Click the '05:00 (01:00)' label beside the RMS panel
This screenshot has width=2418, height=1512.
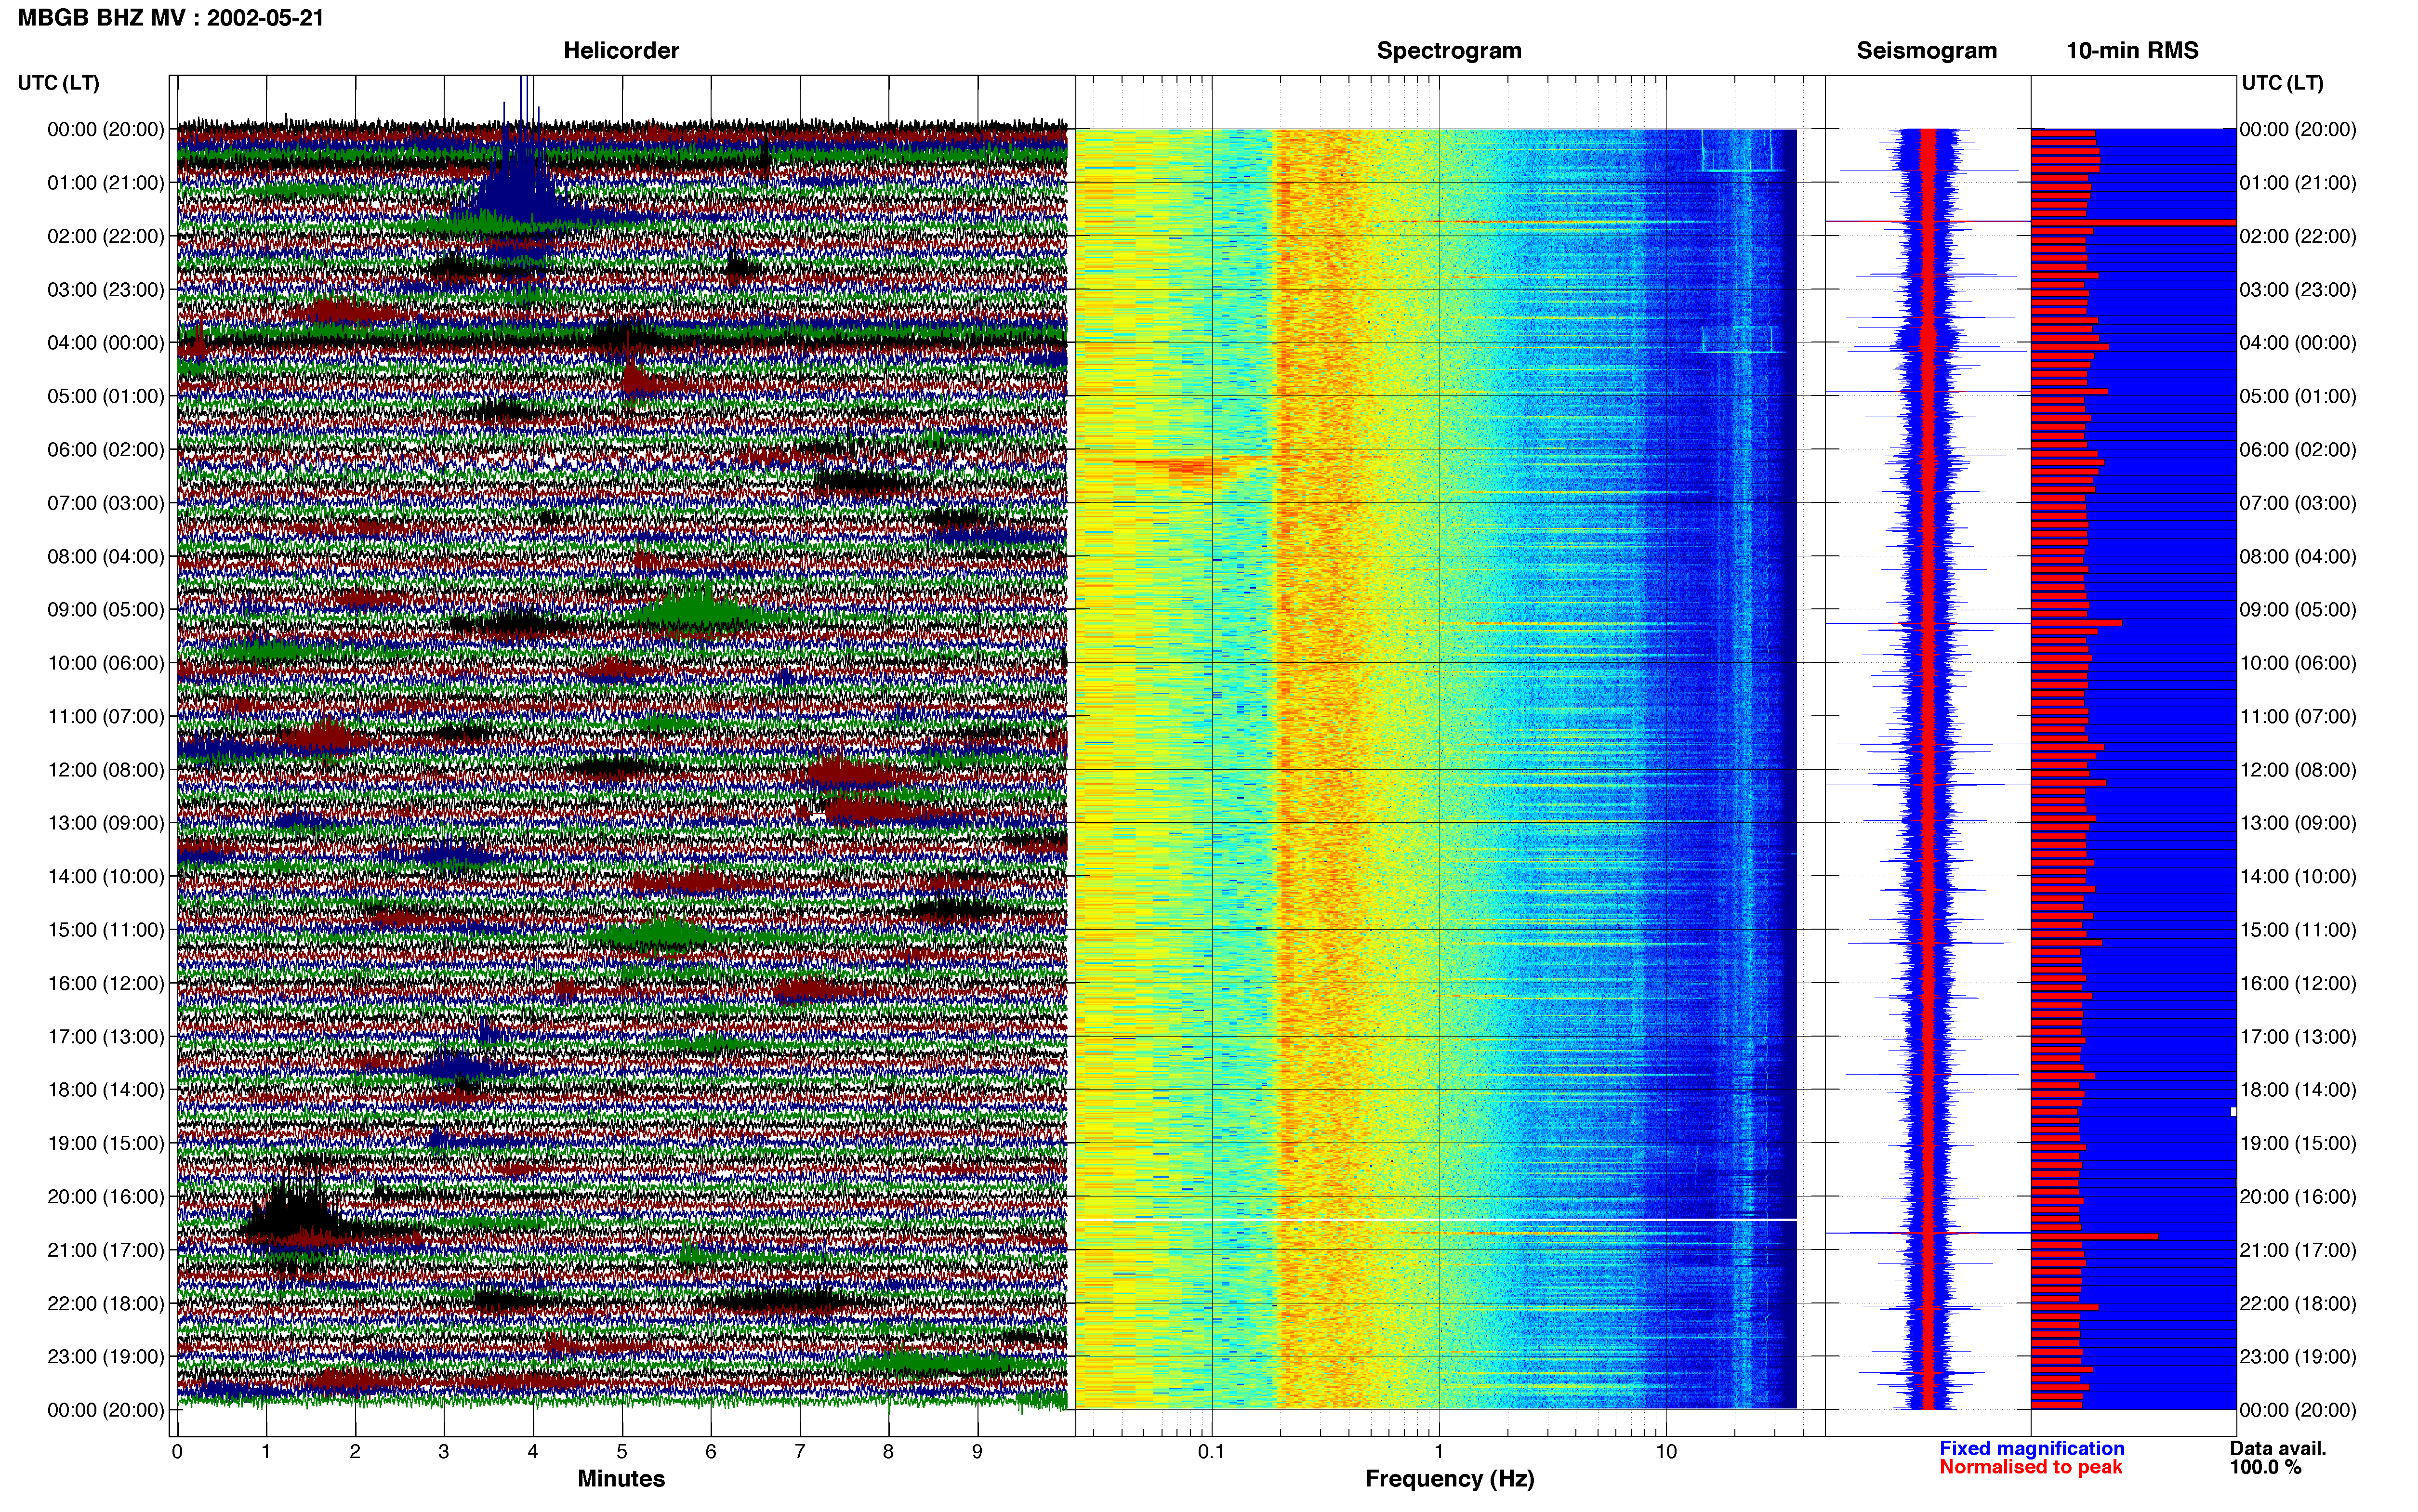tap(2298, 396)
